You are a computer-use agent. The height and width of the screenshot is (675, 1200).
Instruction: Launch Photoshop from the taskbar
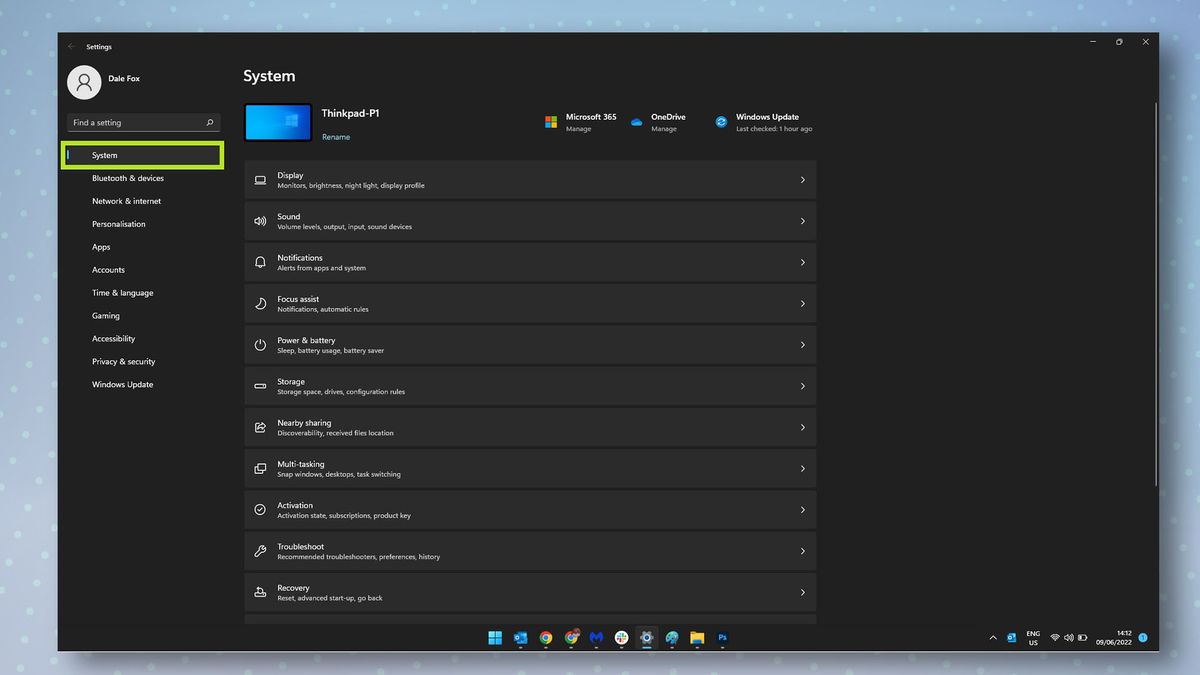click(722, 637)
